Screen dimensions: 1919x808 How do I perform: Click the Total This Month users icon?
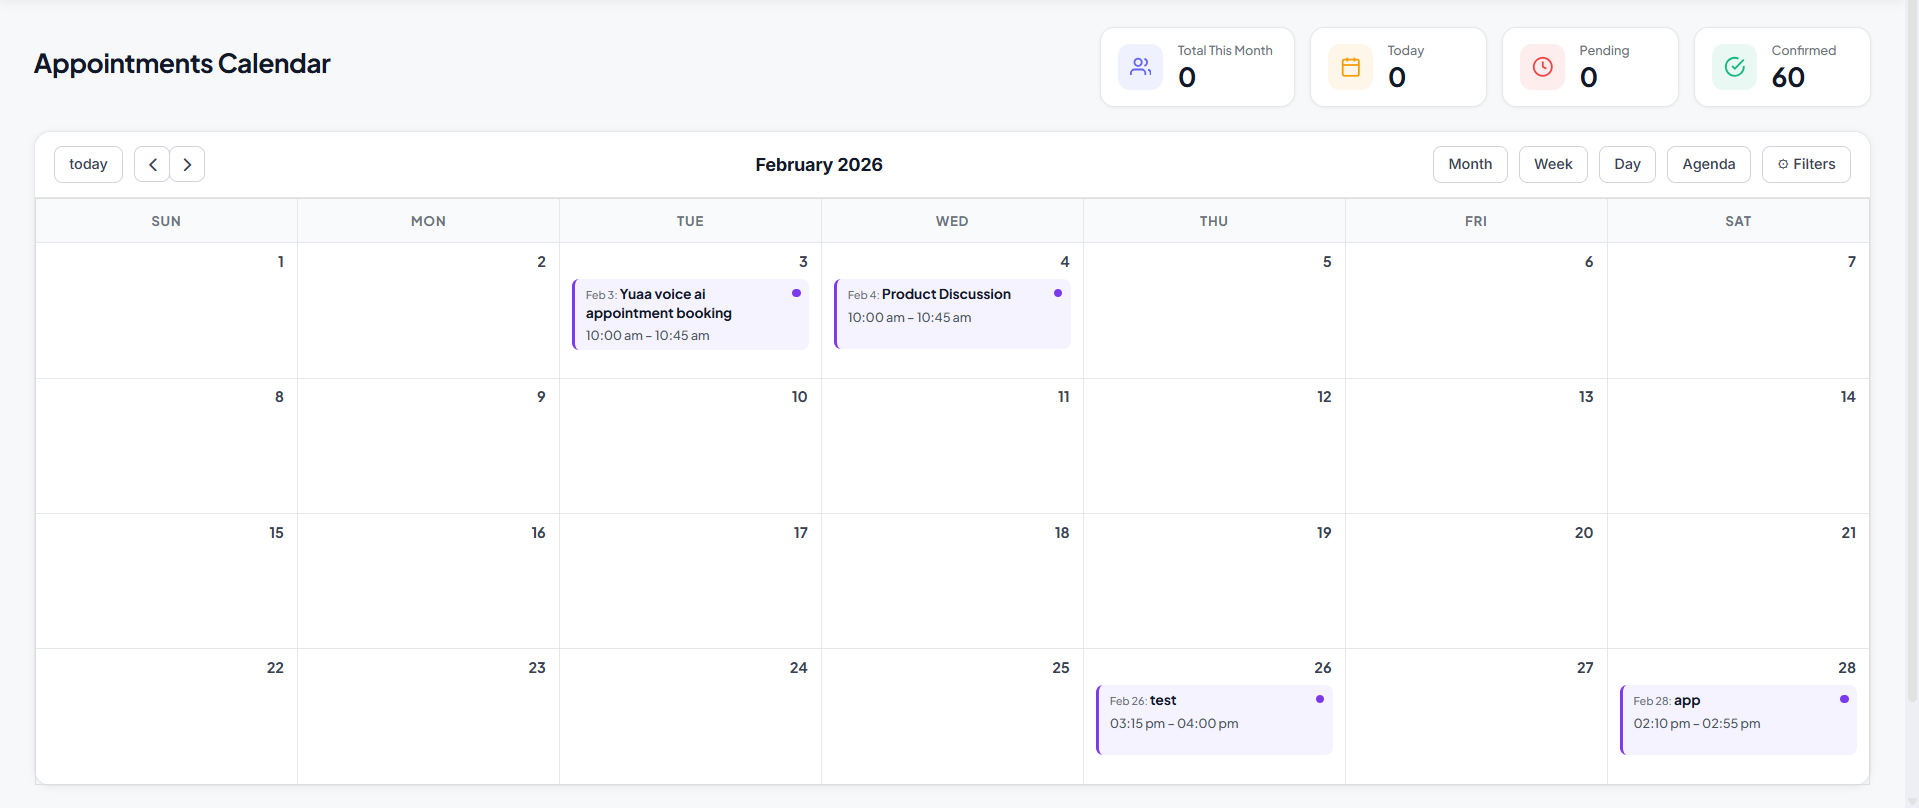coord(1140,67)
